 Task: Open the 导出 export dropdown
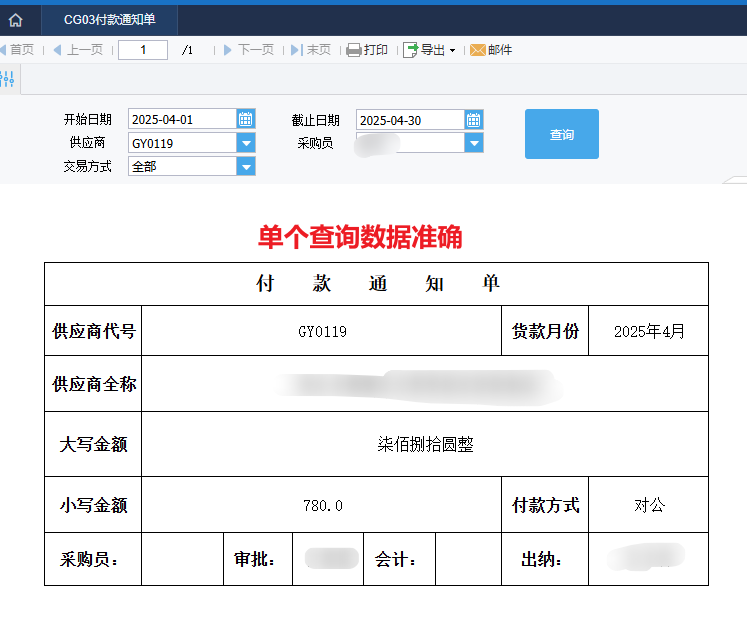[429, 50]
